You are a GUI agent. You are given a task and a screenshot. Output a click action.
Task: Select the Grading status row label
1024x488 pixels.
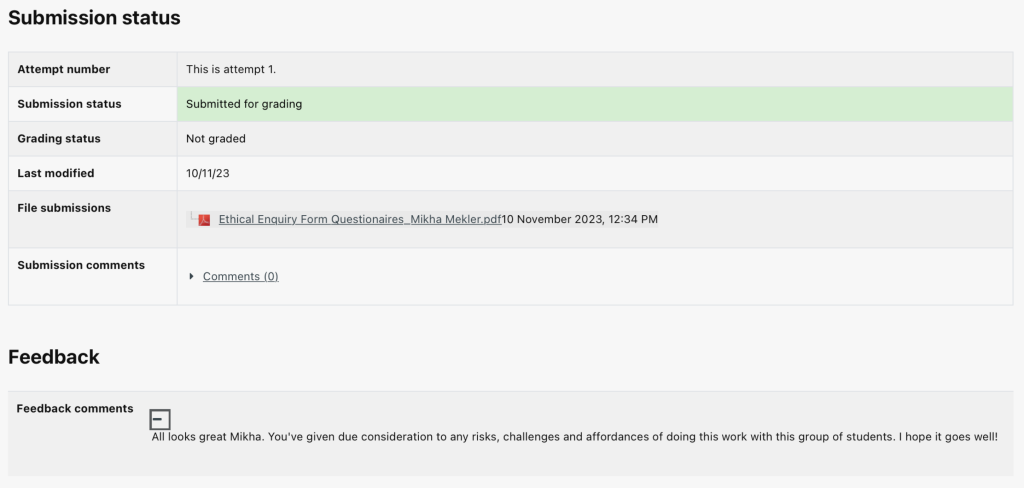pyautogui.click(x=59, y=138)
